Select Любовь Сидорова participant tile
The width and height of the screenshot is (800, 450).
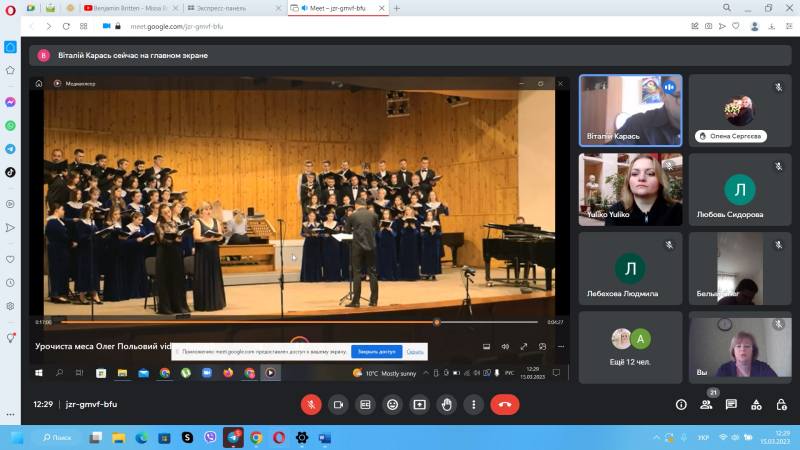click(x=740, y=189)
